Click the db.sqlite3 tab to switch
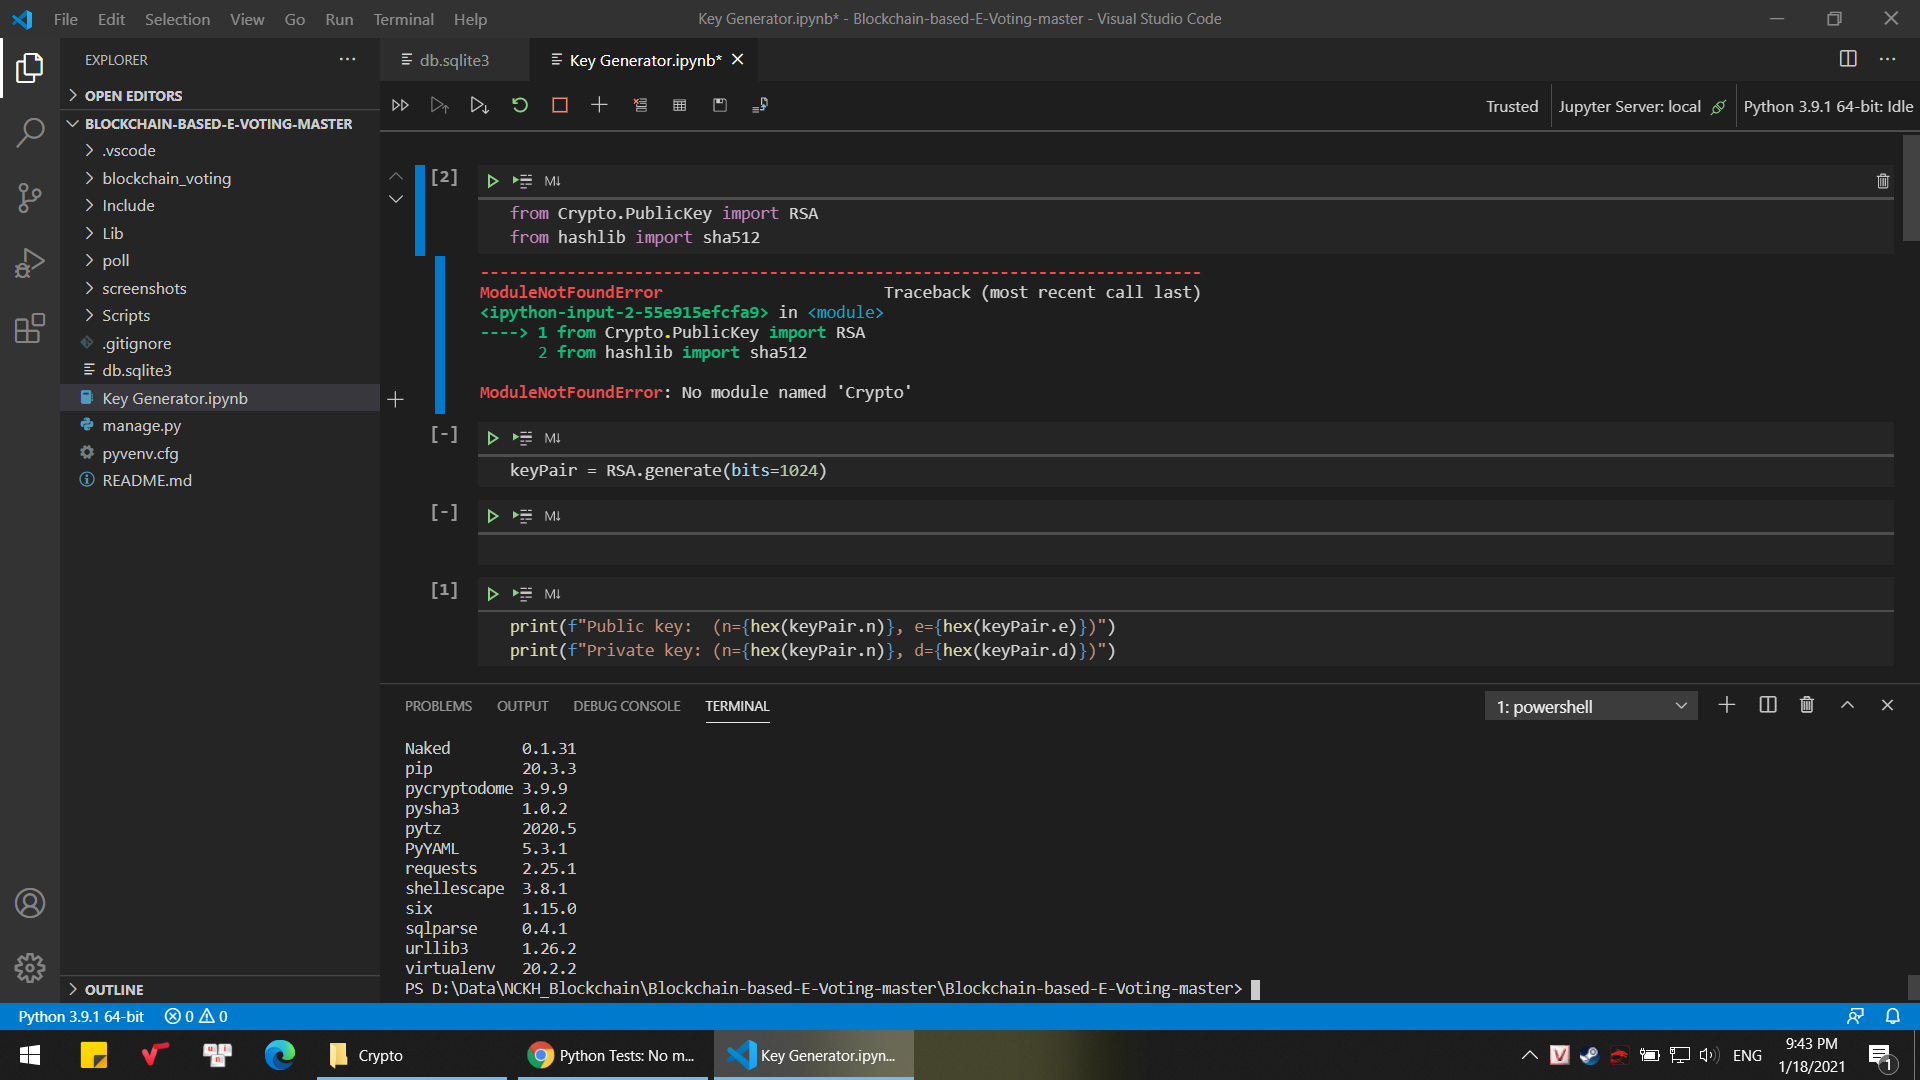The image size is (1920, 1080). [451, 59]
